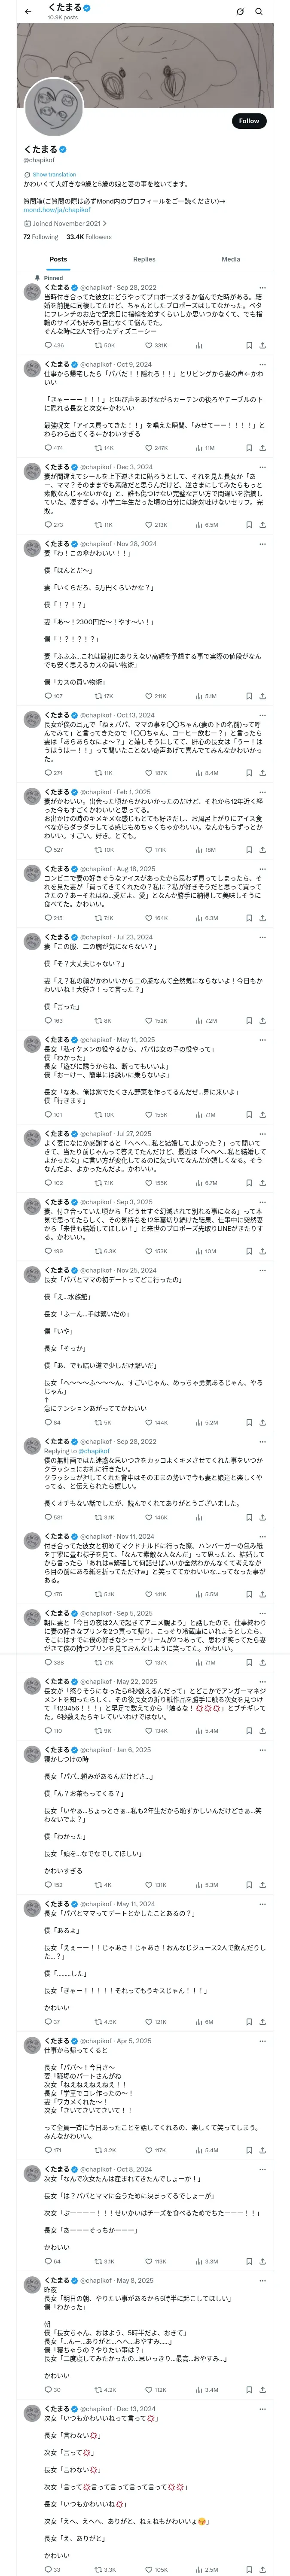Screen dimensions: 290x2576
Task: Switch to the Replies tab
Action: click(x=144, y=259)
